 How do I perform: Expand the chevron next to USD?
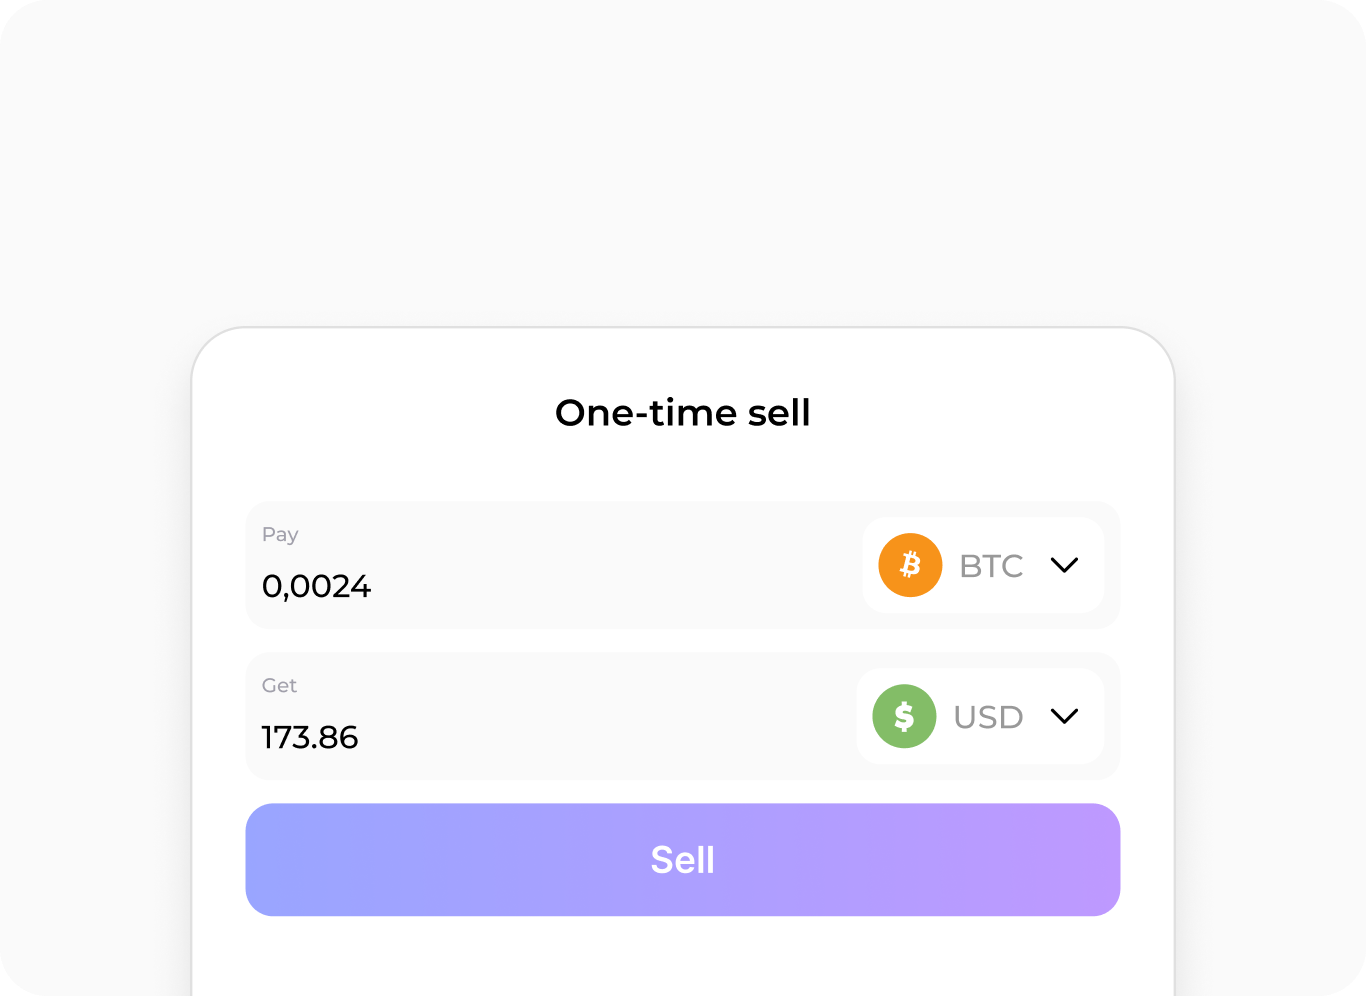point(1064,716)
